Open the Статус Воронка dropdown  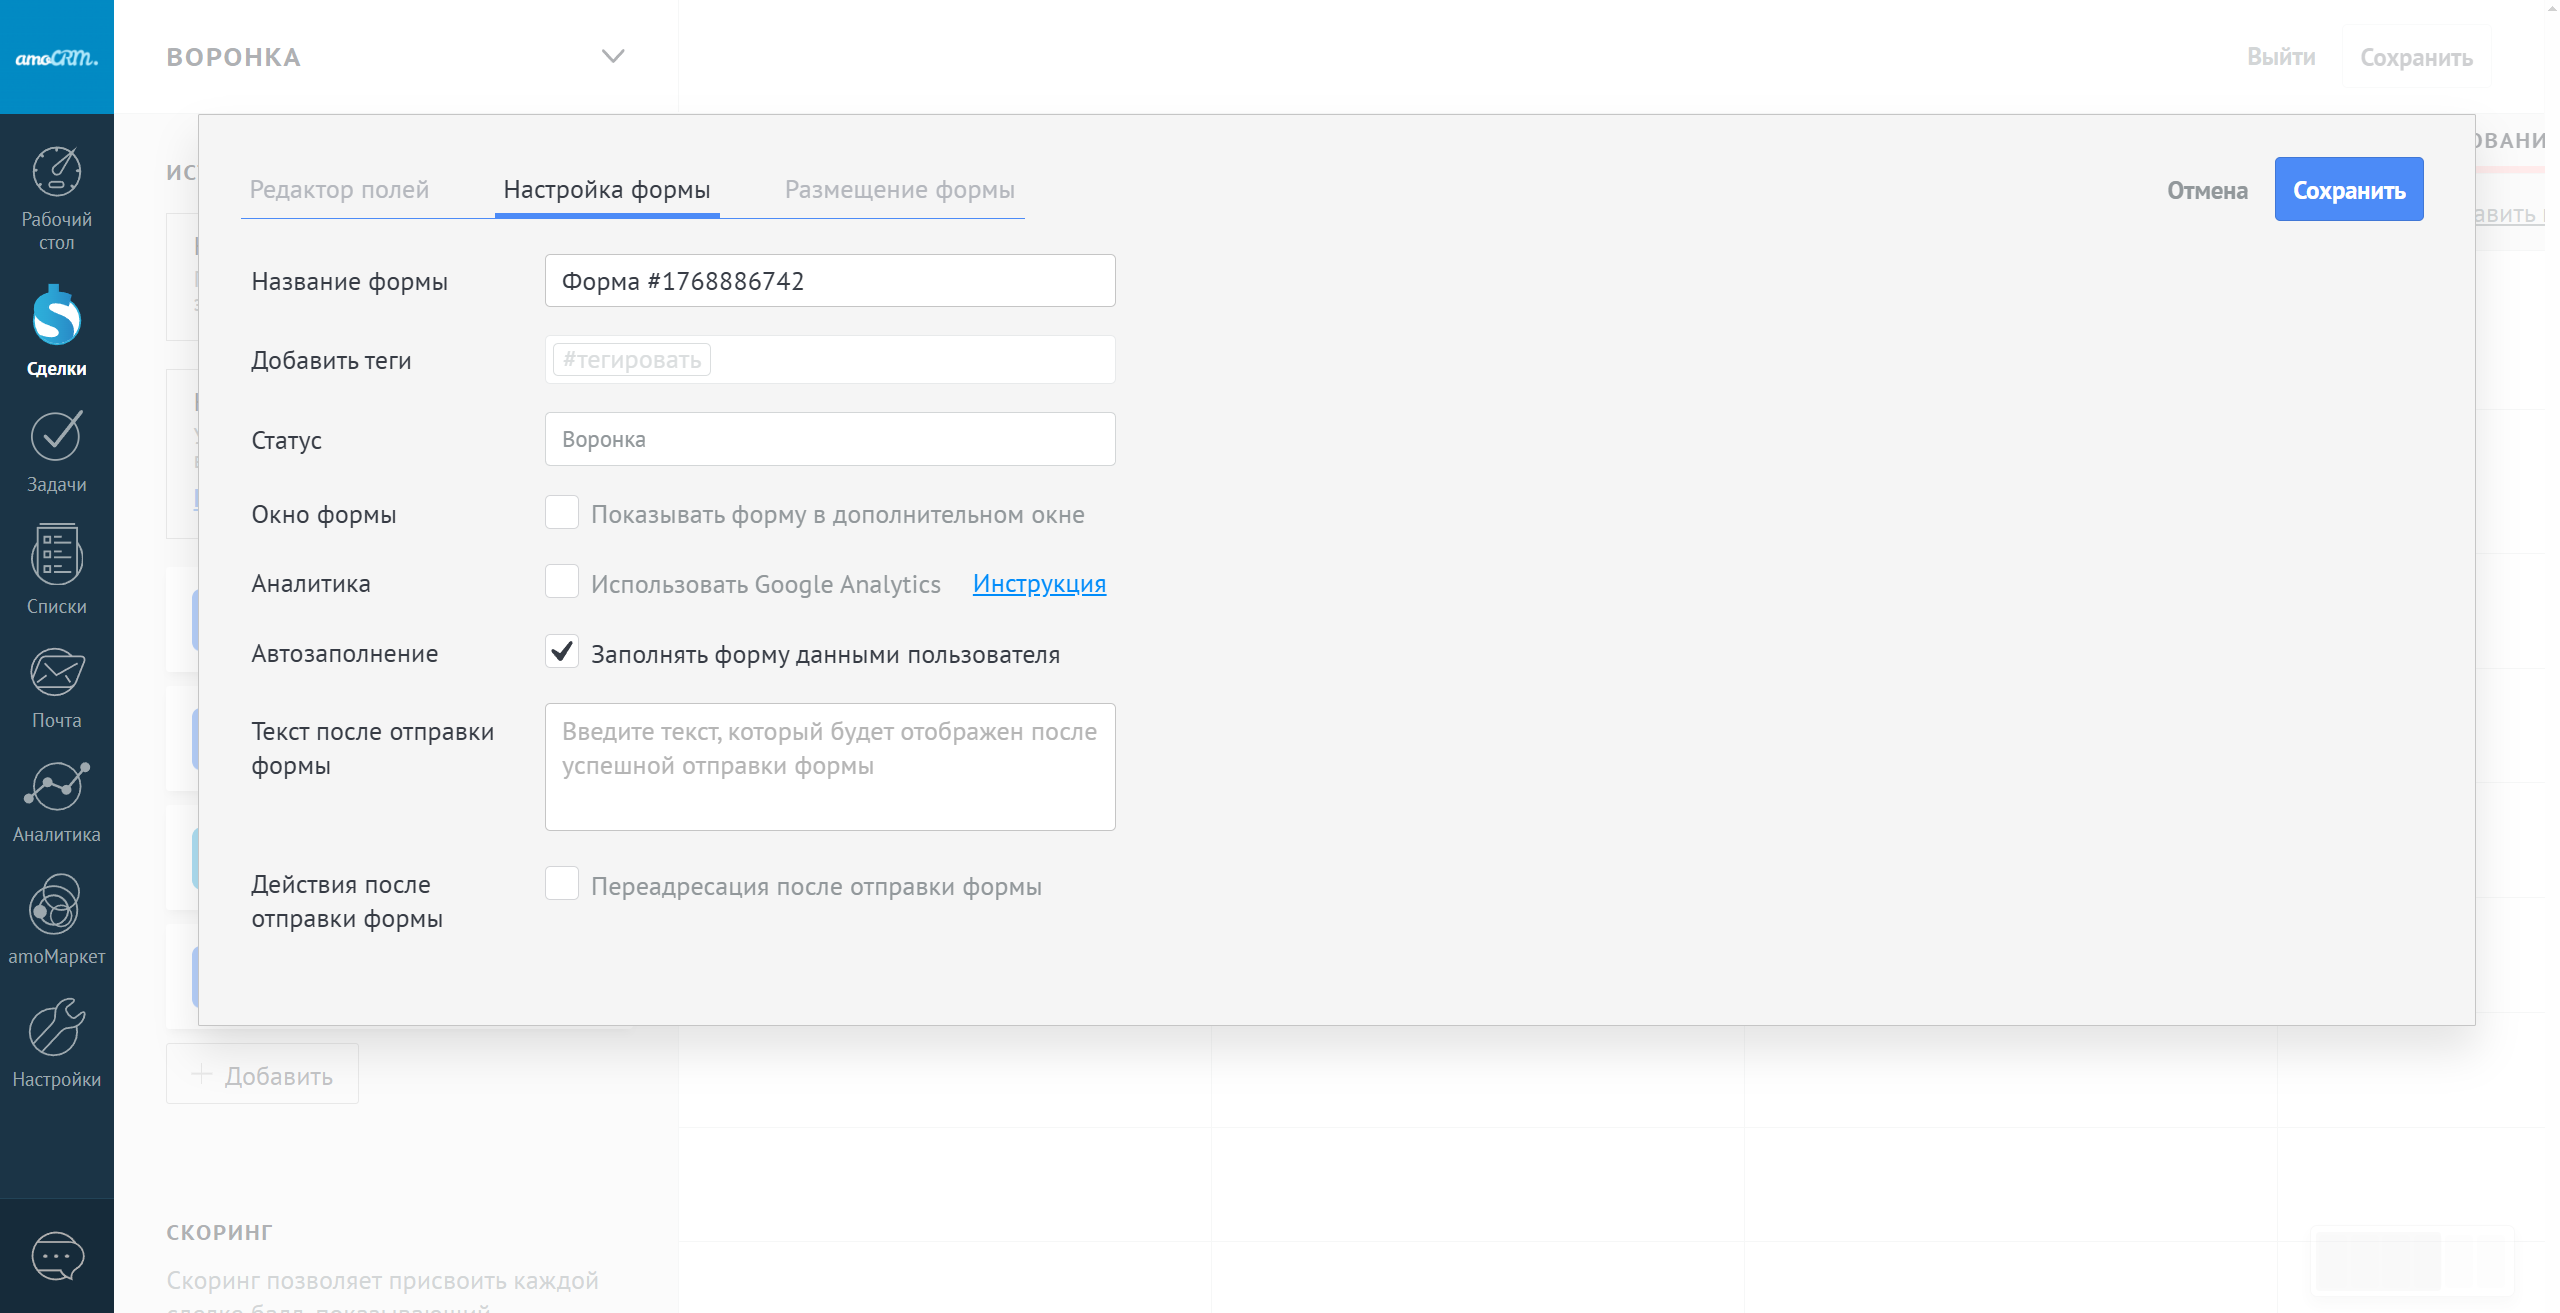coord(829,439)
